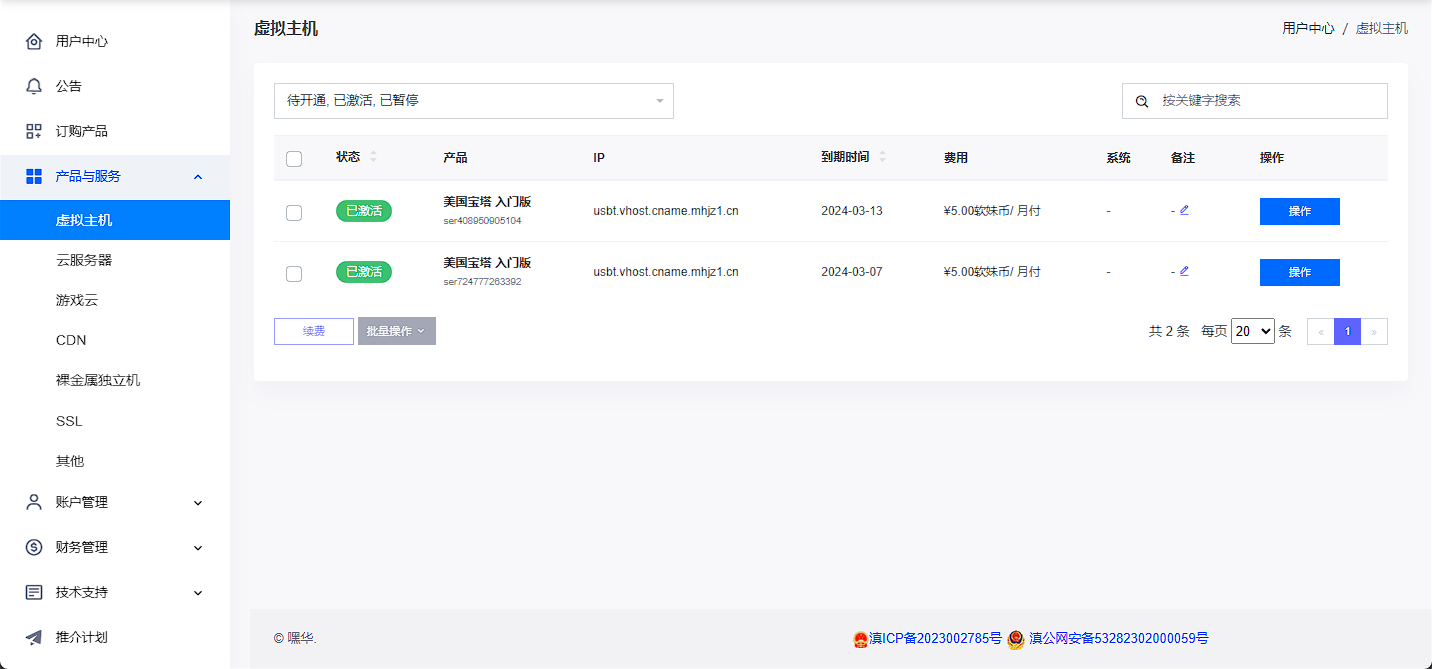
Task: Click the dollar icon for 财务管理
Action: [x=34, y=547]
